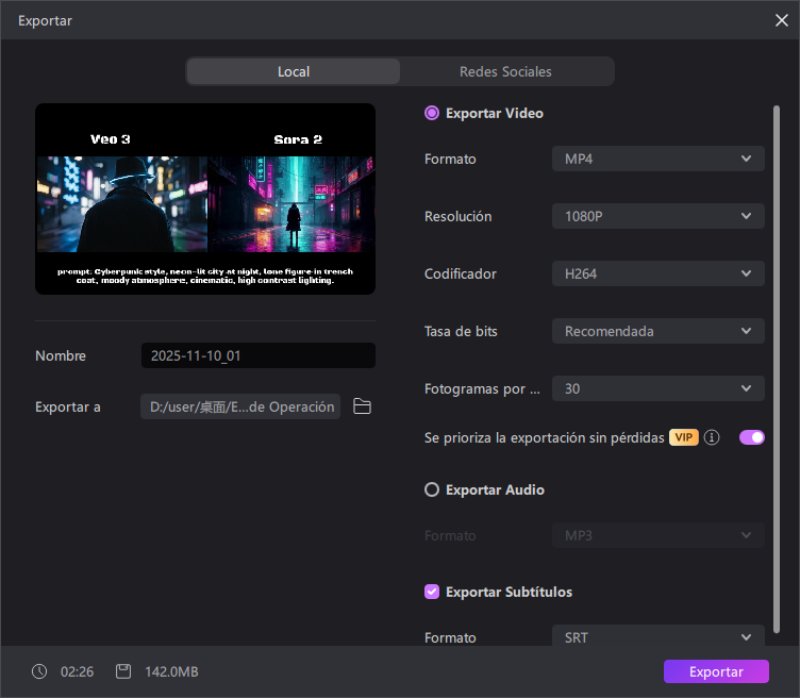800x698 pixels.
Task: Click the clock duration icon
Action: (39, 672)
